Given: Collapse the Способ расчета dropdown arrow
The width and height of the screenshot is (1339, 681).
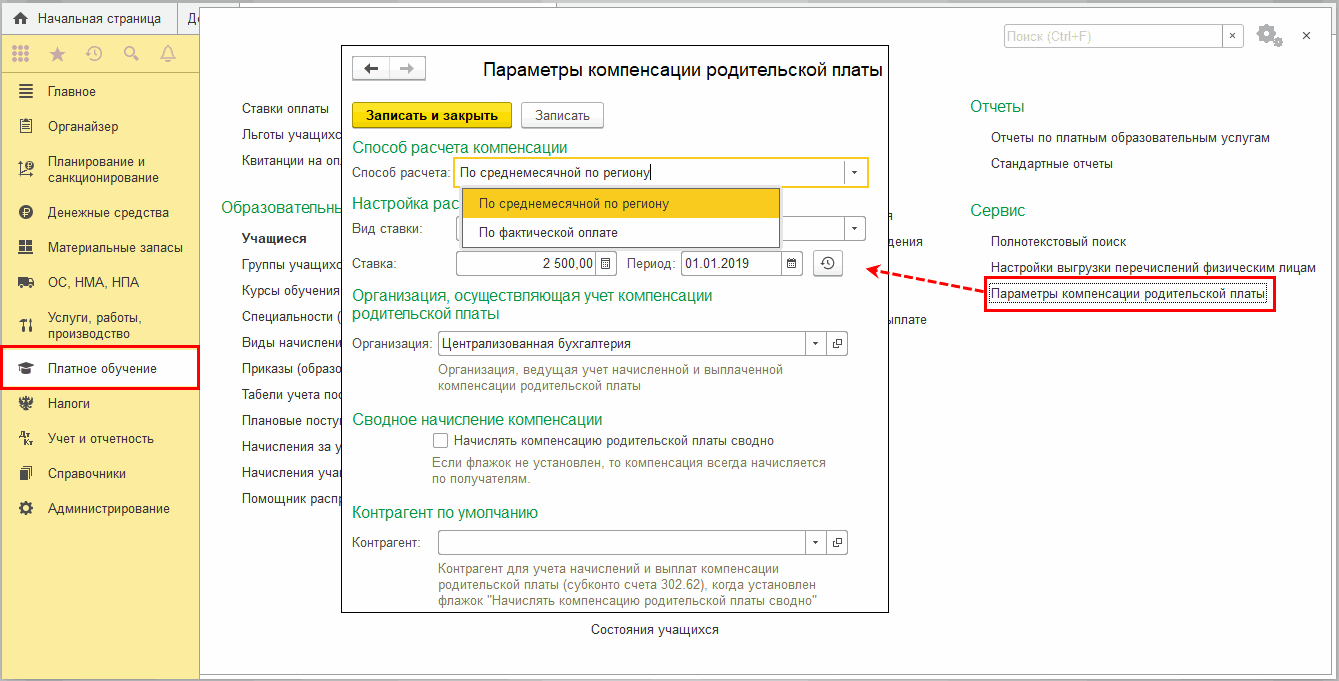Looking at the screenshot, I should pos(855,172).
